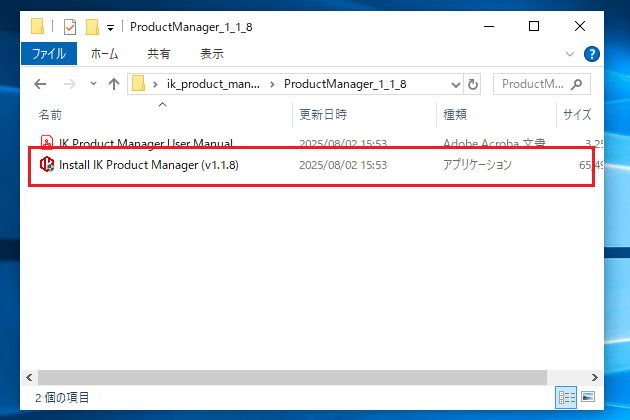The image size is (630, 420).
Task: Click the horizontal scrollbar right arrow
Action: click(595, 377)
